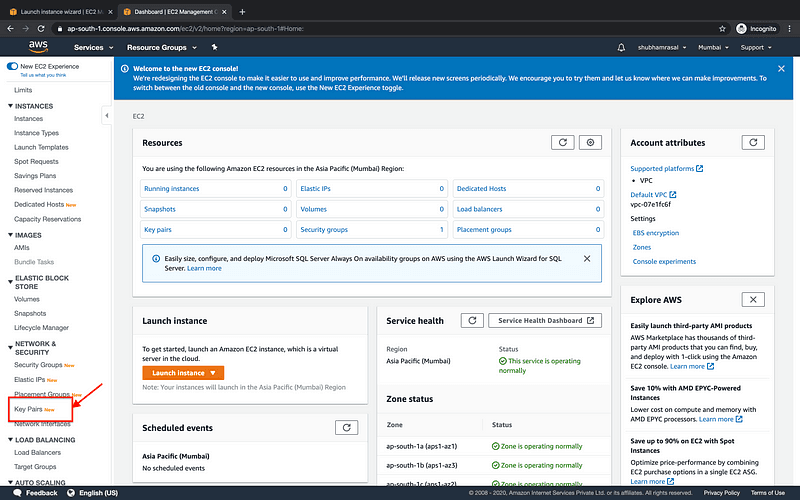Click the EC2 breadcrumb text
This screenshot has width=800, height=500.
pos(138,116)
